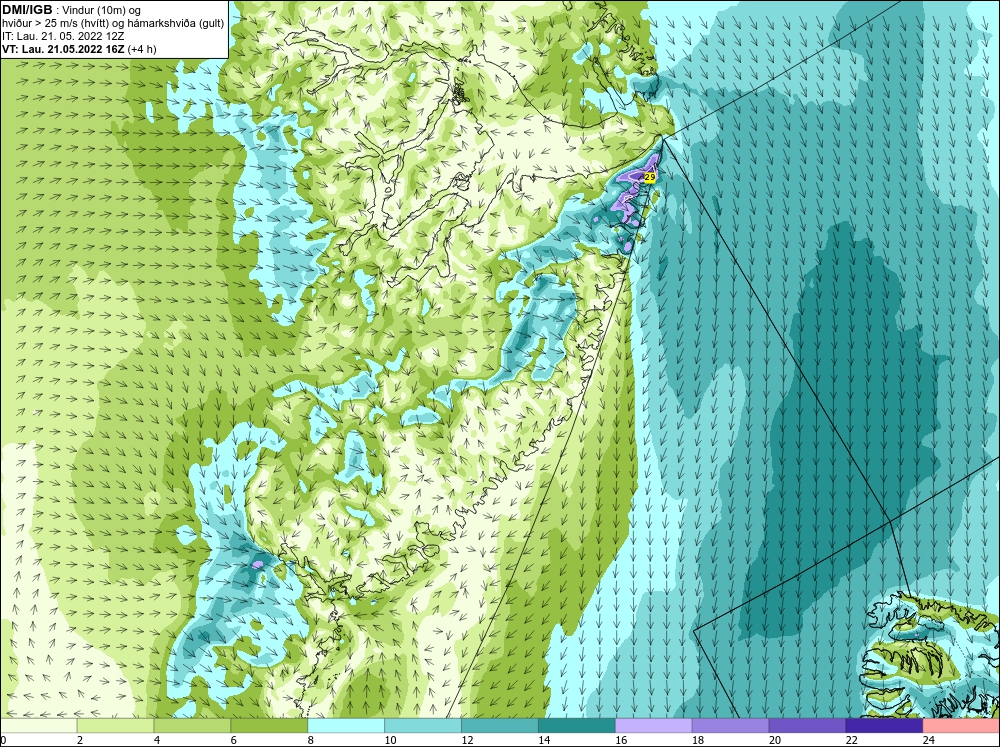Select the turquoise 10–12 legend swatch
Viewport: 1000px width, 747px height.
423,725
